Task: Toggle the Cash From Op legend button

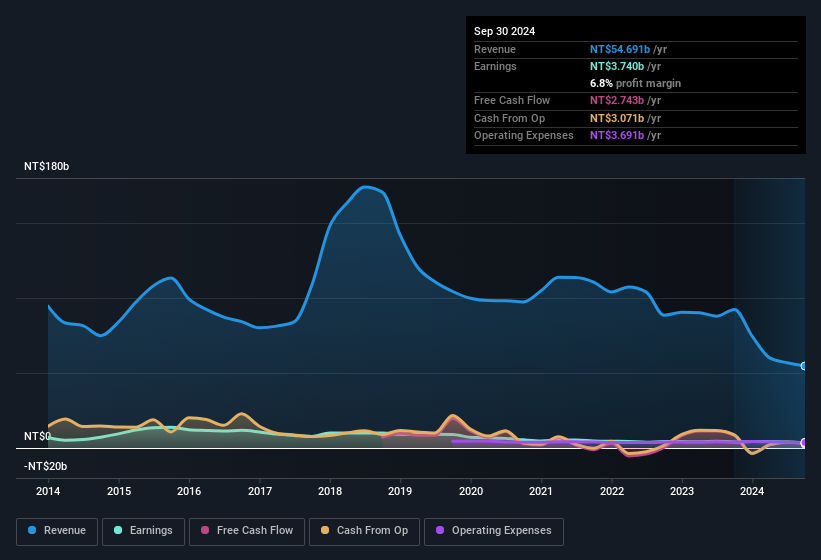Action: click(x=364, y=532)
